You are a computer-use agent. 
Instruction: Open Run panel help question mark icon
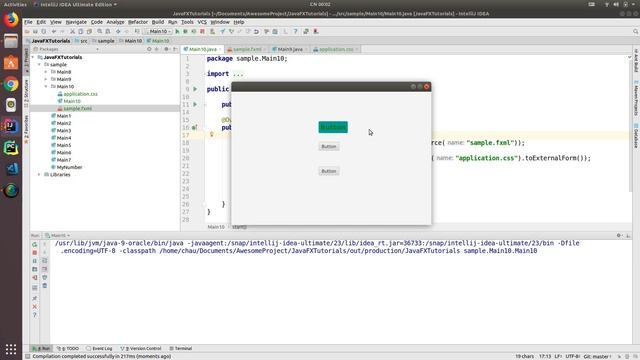35,315
